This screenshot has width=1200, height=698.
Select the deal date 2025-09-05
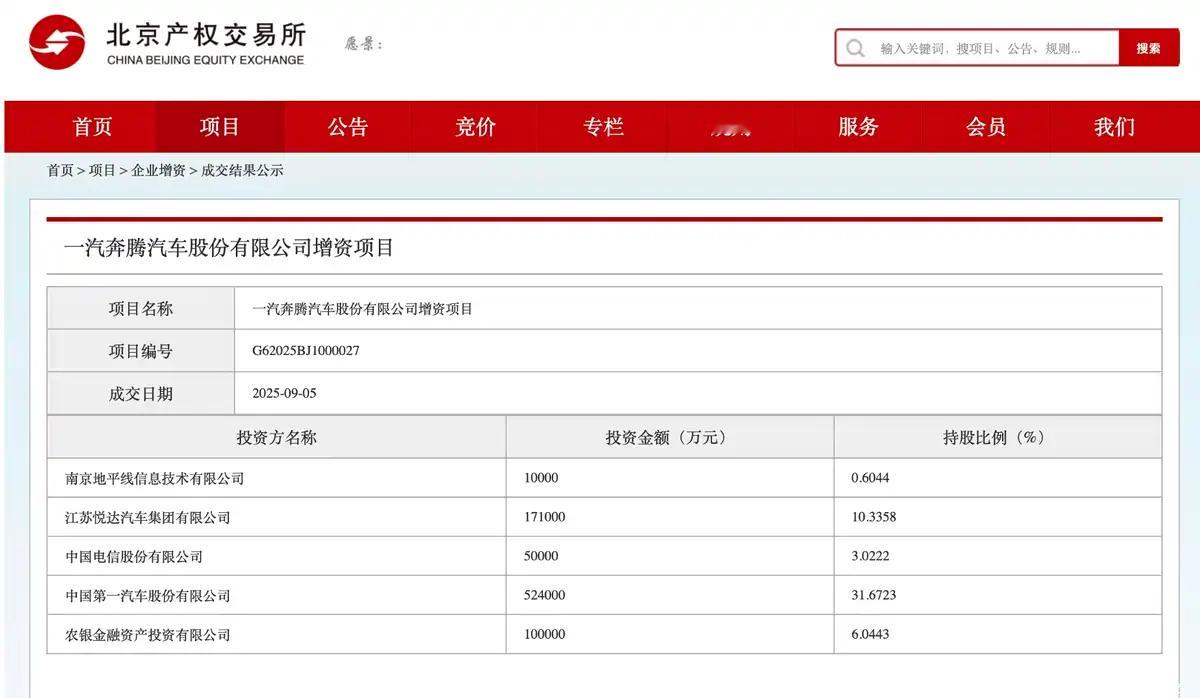click(284, 393)
